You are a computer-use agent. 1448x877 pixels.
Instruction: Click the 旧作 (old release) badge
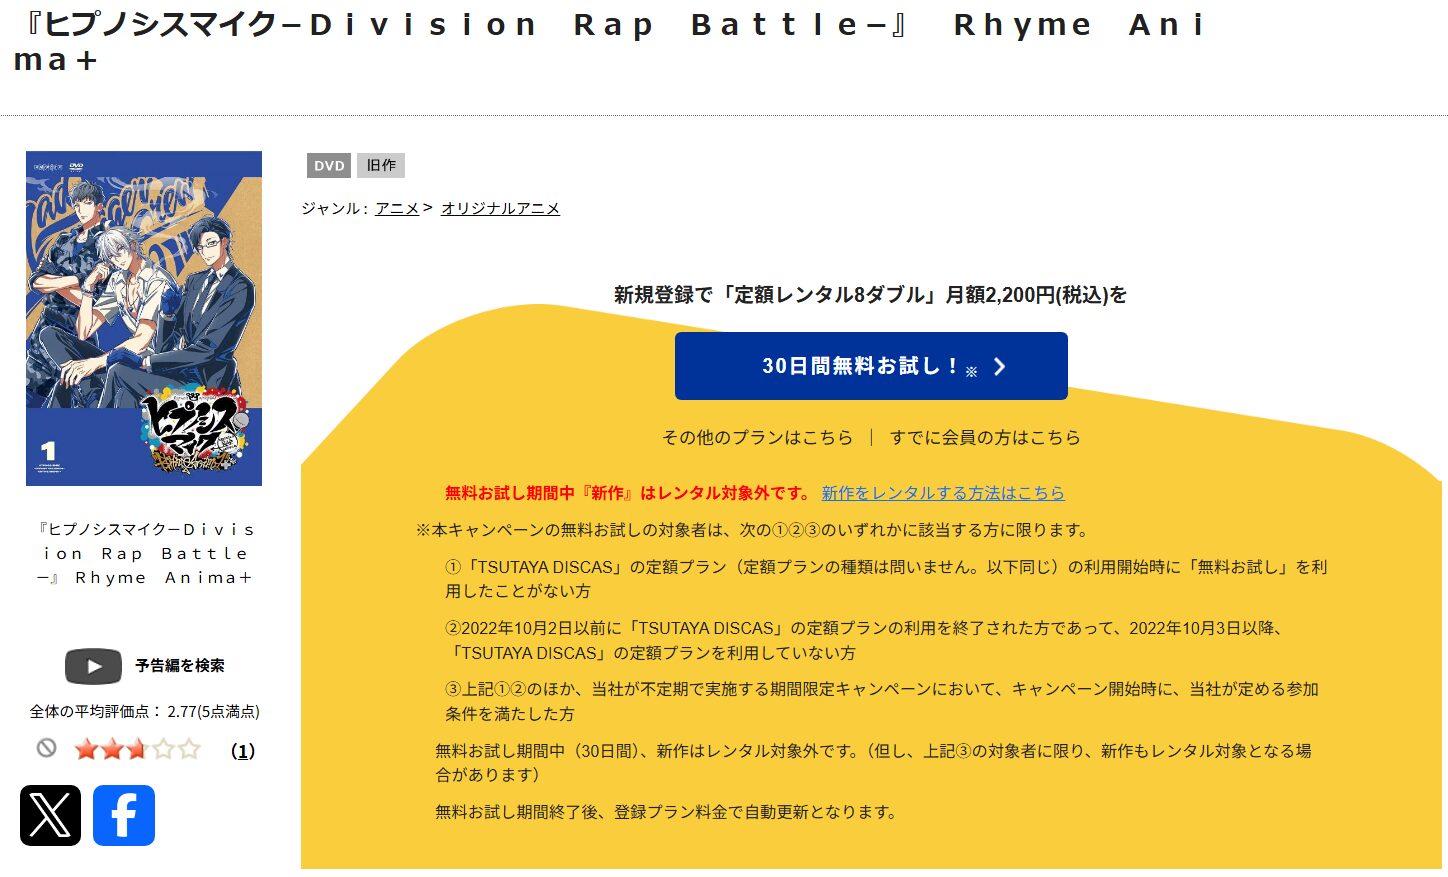pyautogui.click(x=380, y=165)
